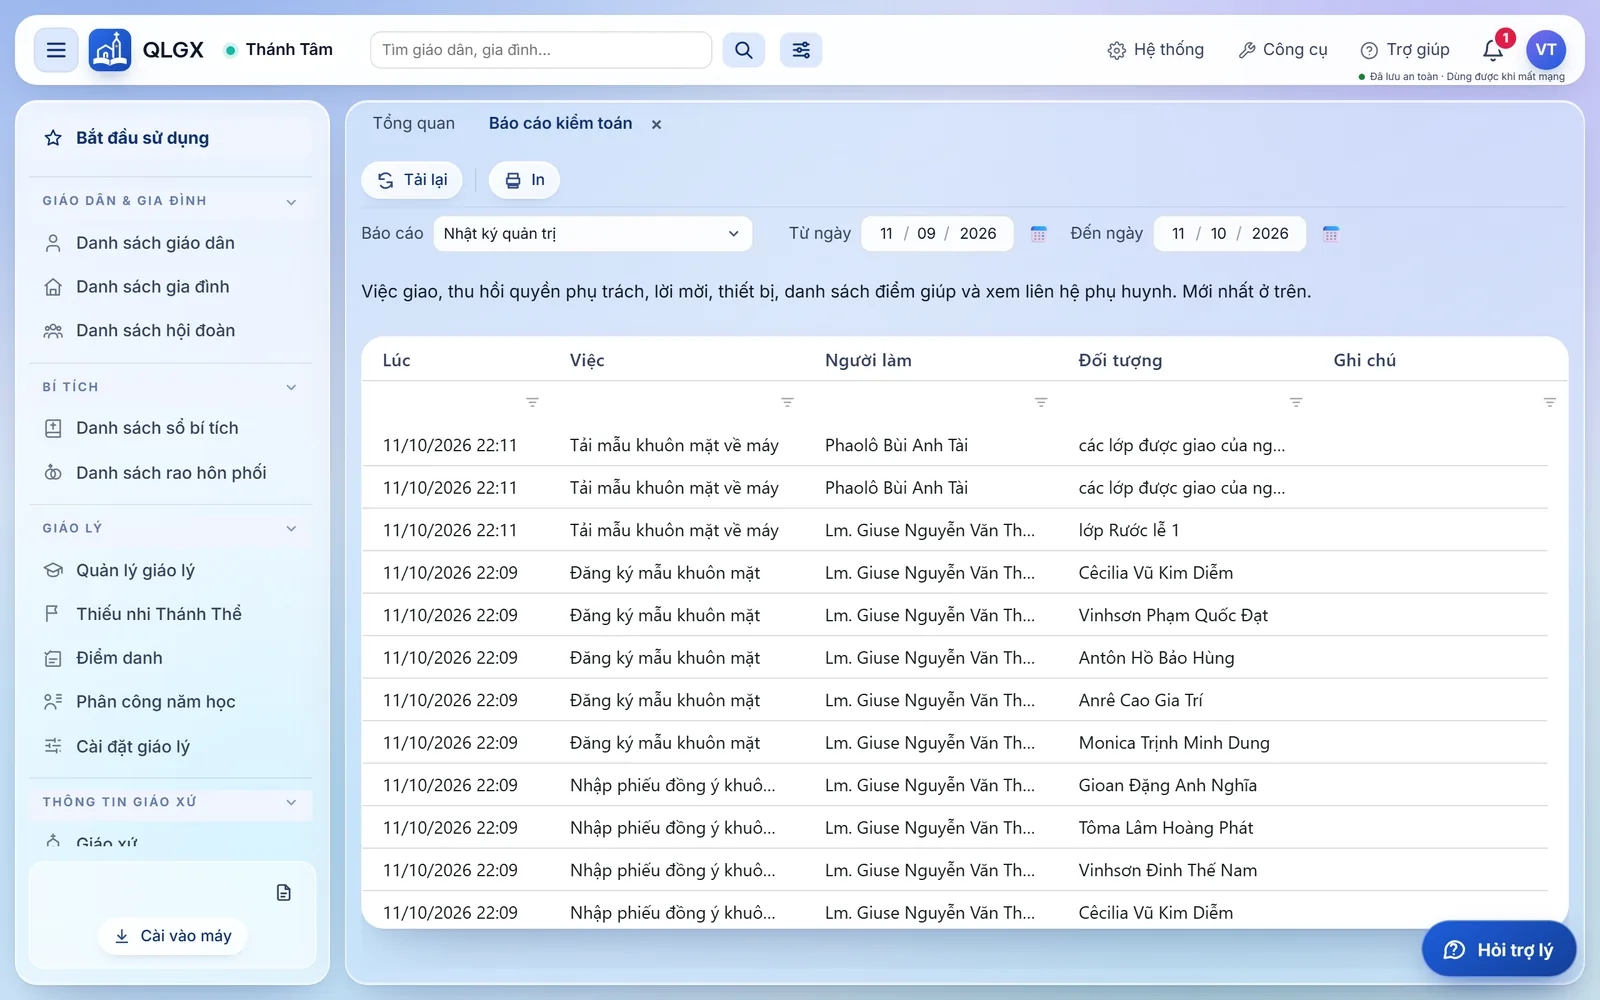Click the document icon above Cài vào máy
This screenshot has height=1000, width=1600.
[284, 893]
